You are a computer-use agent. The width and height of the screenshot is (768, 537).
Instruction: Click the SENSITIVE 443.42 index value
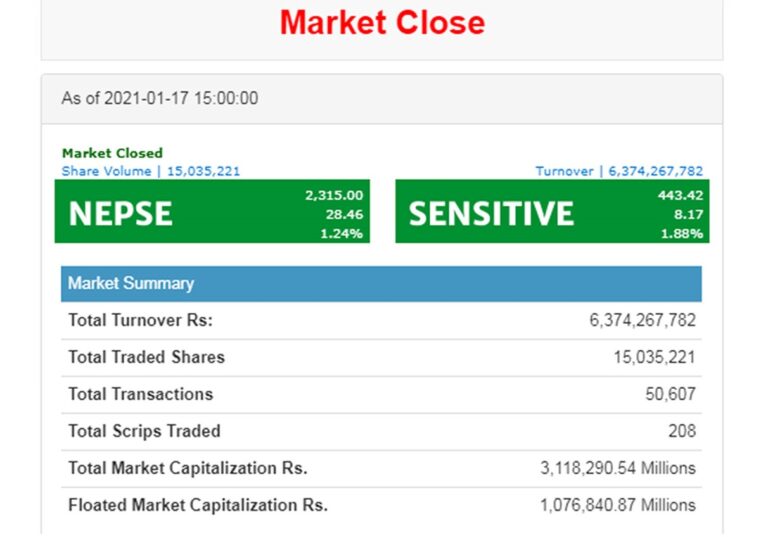pos(680,195)
